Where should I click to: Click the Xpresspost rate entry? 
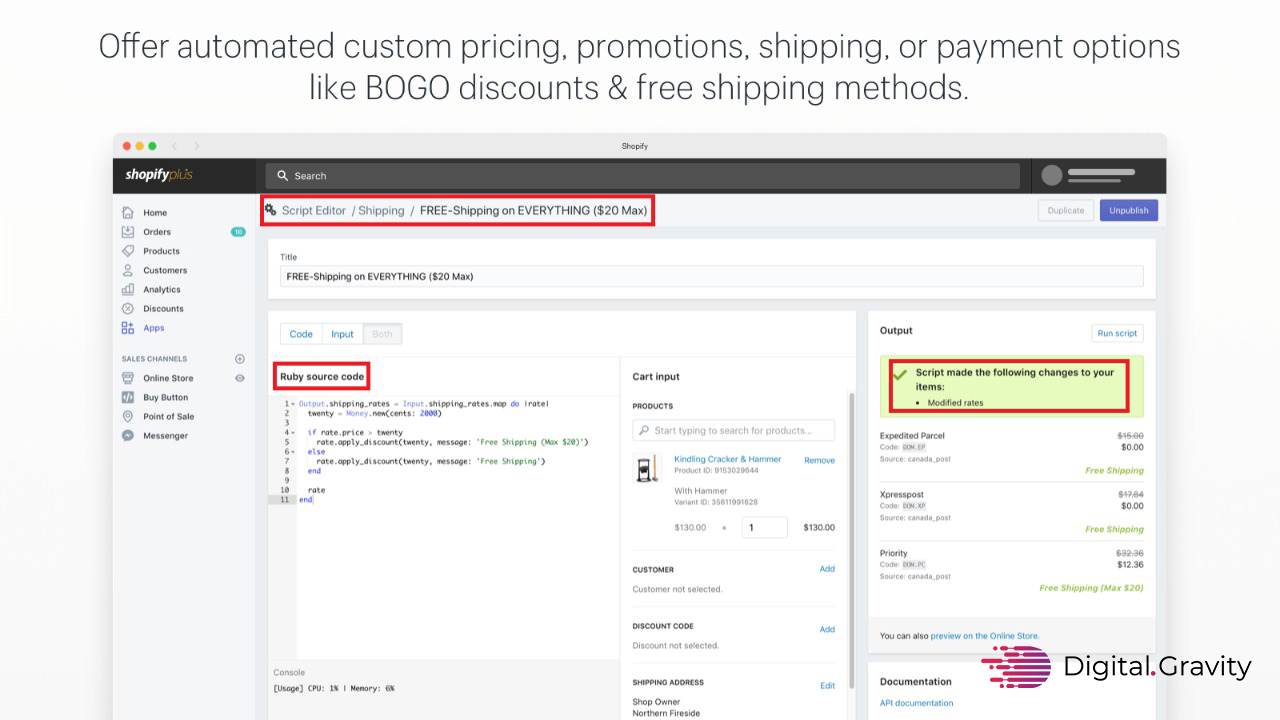1011,512
